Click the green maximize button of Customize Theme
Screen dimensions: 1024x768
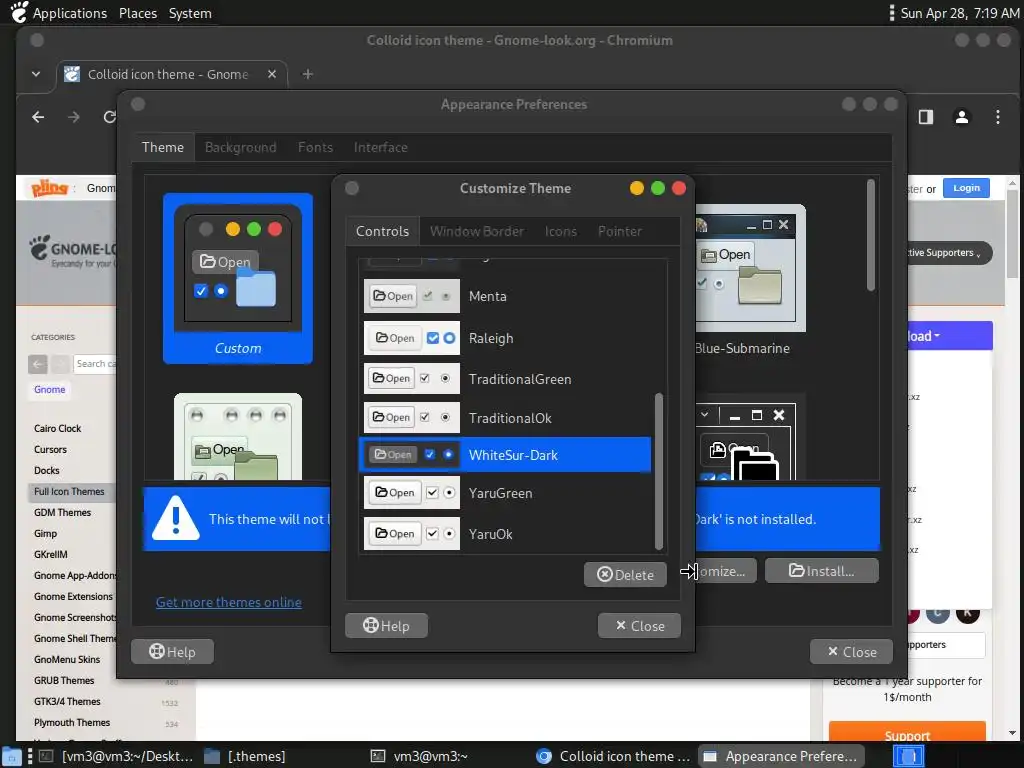658,188
